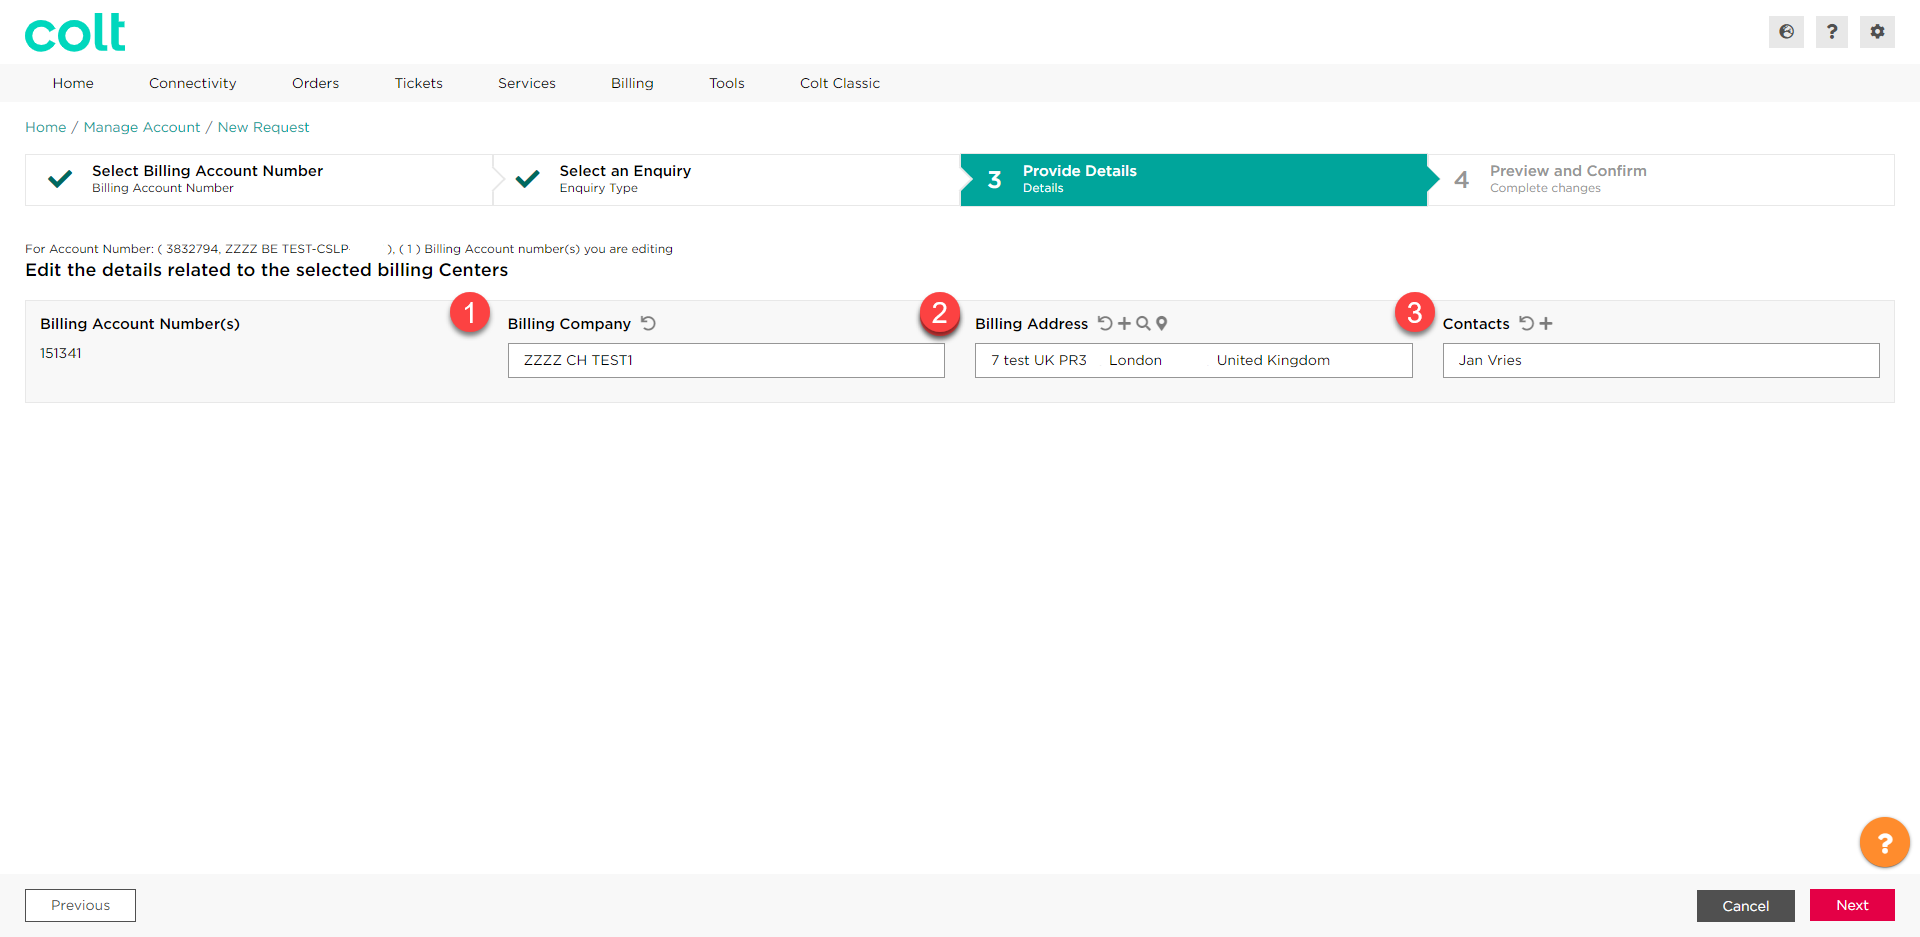The height and width of the screenshot is (937, 1920).
Task: Open the Connectivity menu
Action: [x=192, y=83]
